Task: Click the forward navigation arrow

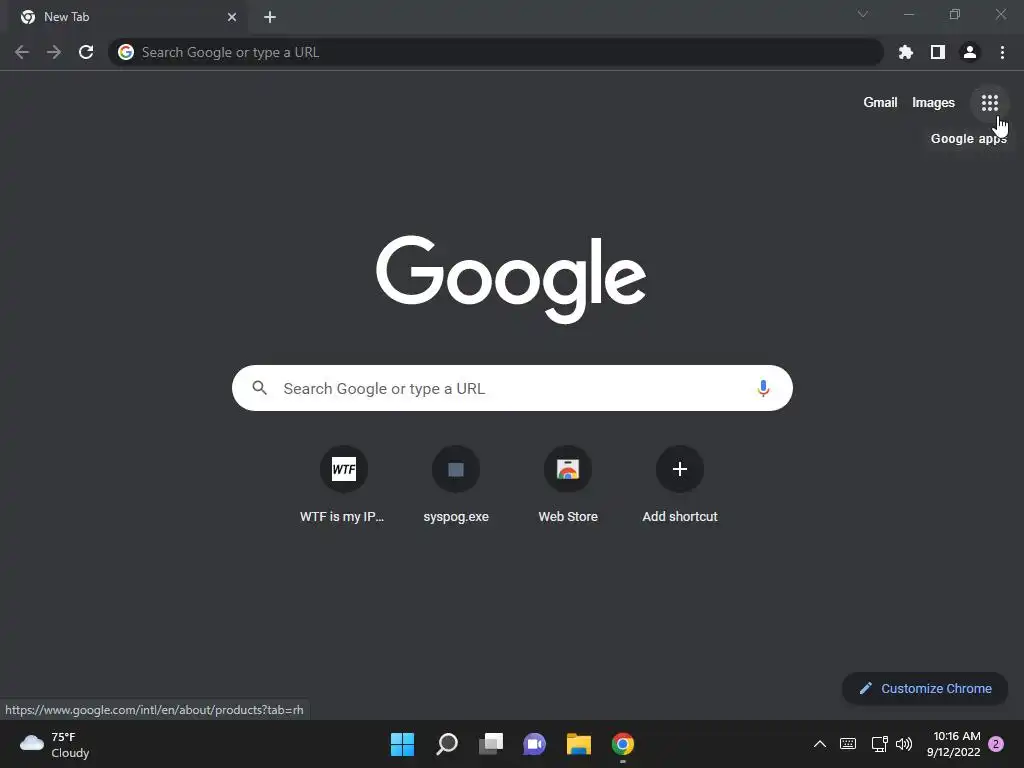Action: pos(54,52)
